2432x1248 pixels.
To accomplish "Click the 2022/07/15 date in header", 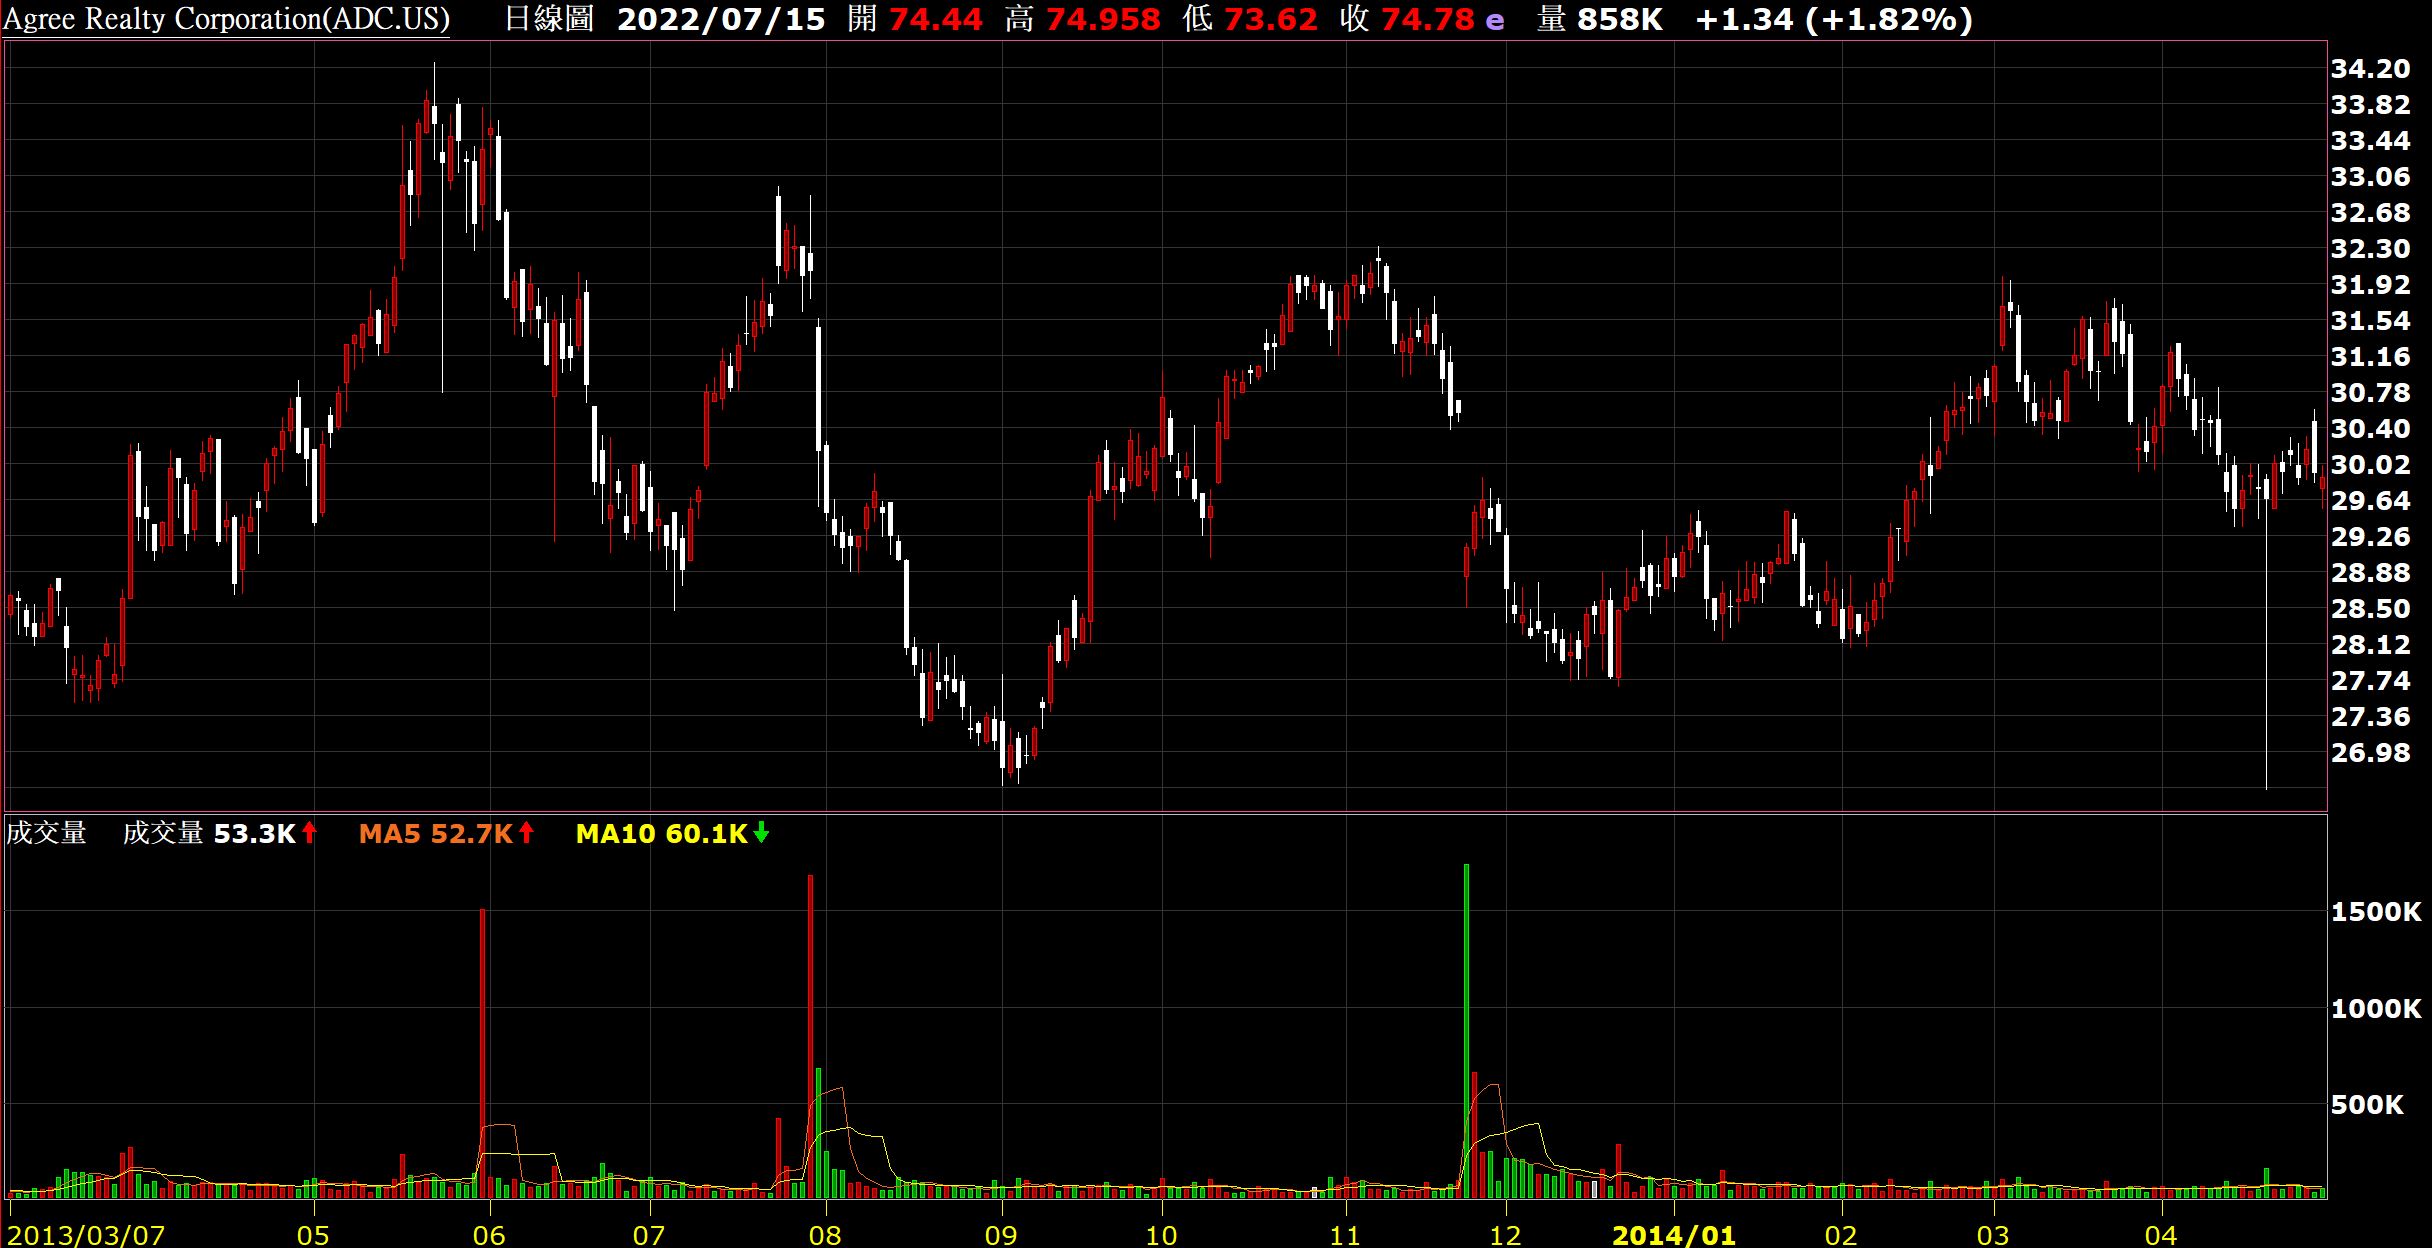I will pyautogui.click(x=721, y=19).
